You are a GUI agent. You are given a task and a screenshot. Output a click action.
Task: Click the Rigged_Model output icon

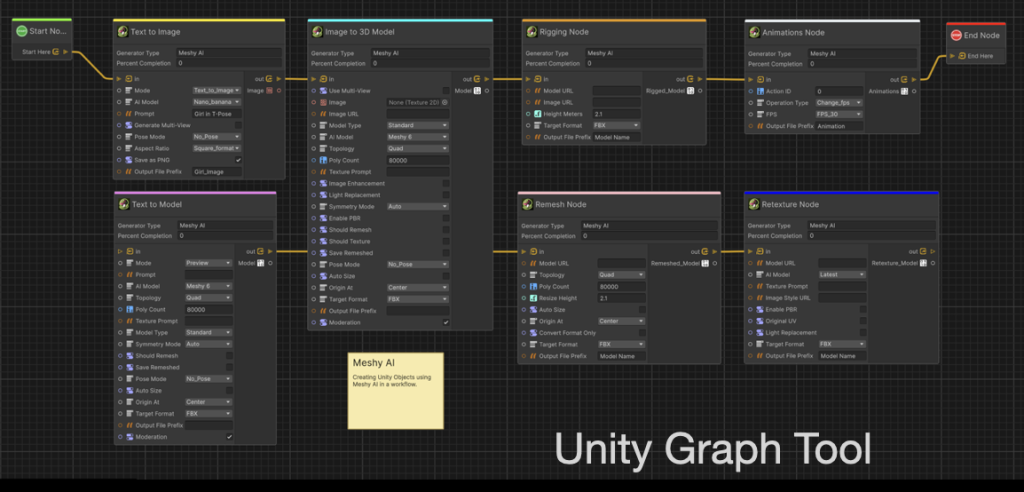pos(691,90)
